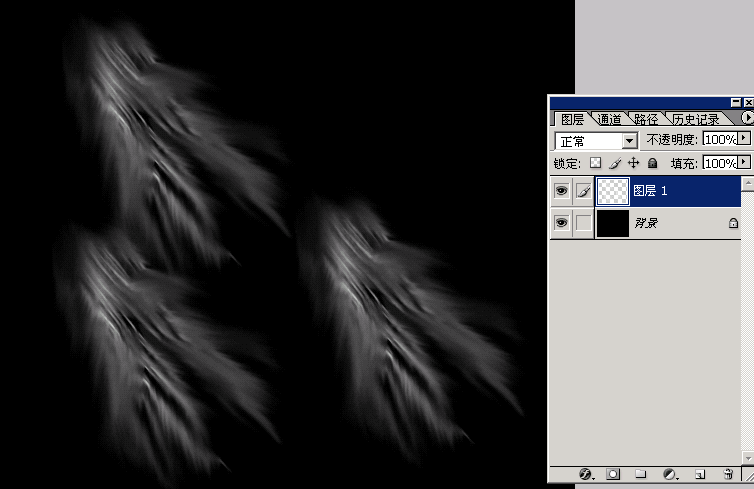
Task: Add a layer style via the fx icon
Action: (x=586, y=475)
